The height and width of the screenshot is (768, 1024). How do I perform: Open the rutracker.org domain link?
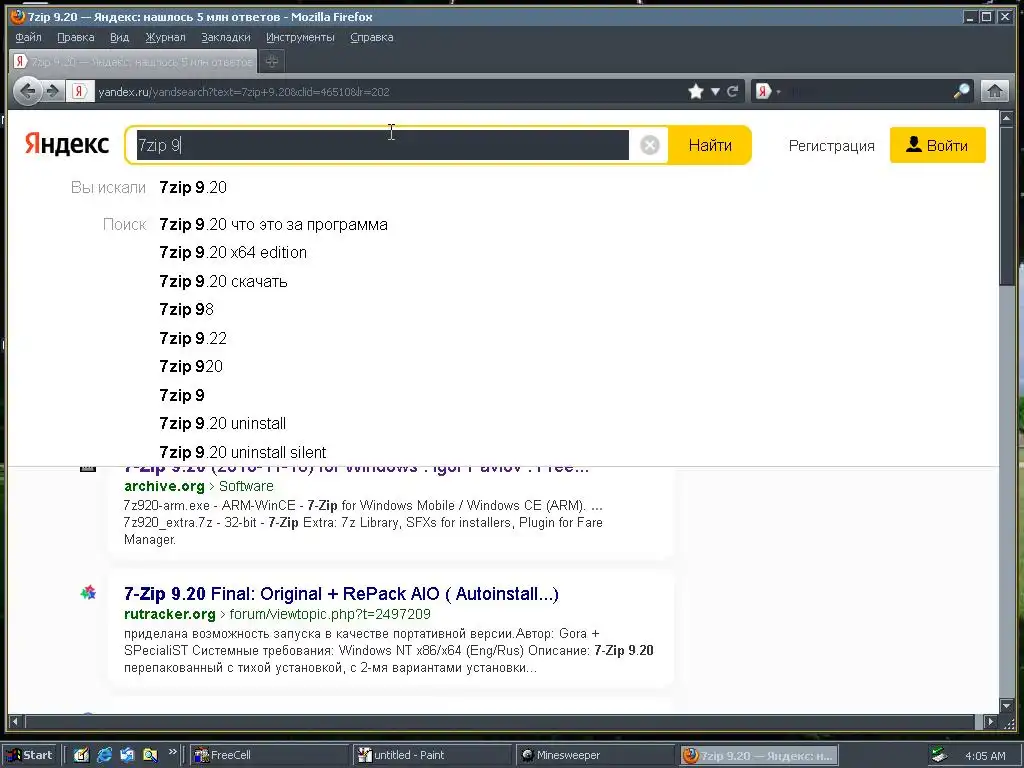[x=170, y=615]
